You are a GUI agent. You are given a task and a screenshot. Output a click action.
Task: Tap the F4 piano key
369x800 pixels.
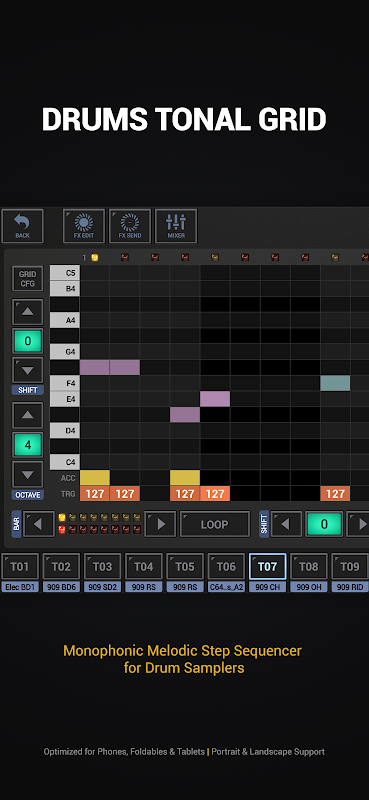[65, 383]
